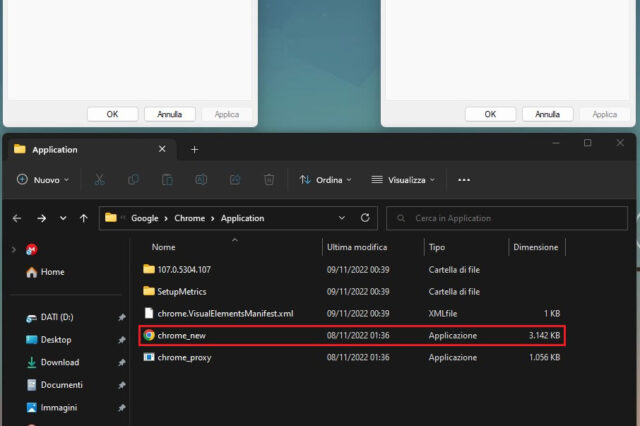Click the Cut scissors icon in toolbar
The height and width of the screenshot is (426, 640).
pyautogui.click(x=99, y=180)
